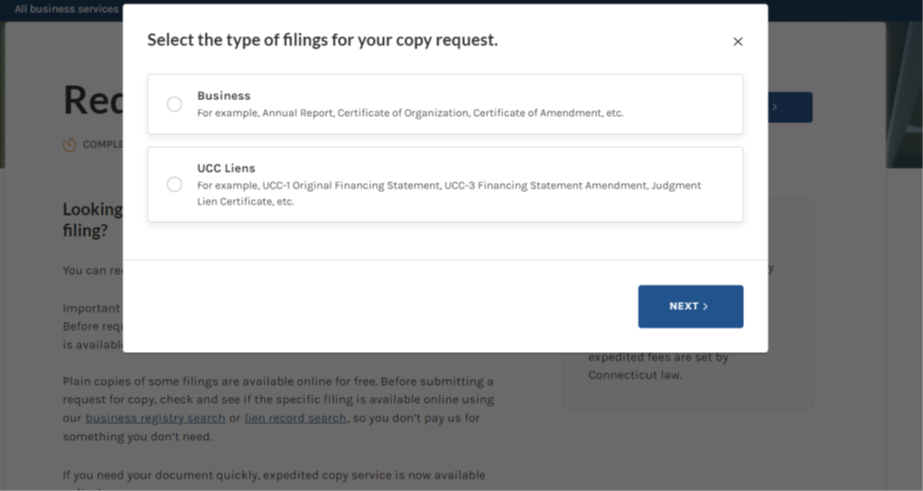This screenshot has width=923, height=491.
Task: Click the chevron arrow inside NEXT
Action: click(x=705, y=307)
